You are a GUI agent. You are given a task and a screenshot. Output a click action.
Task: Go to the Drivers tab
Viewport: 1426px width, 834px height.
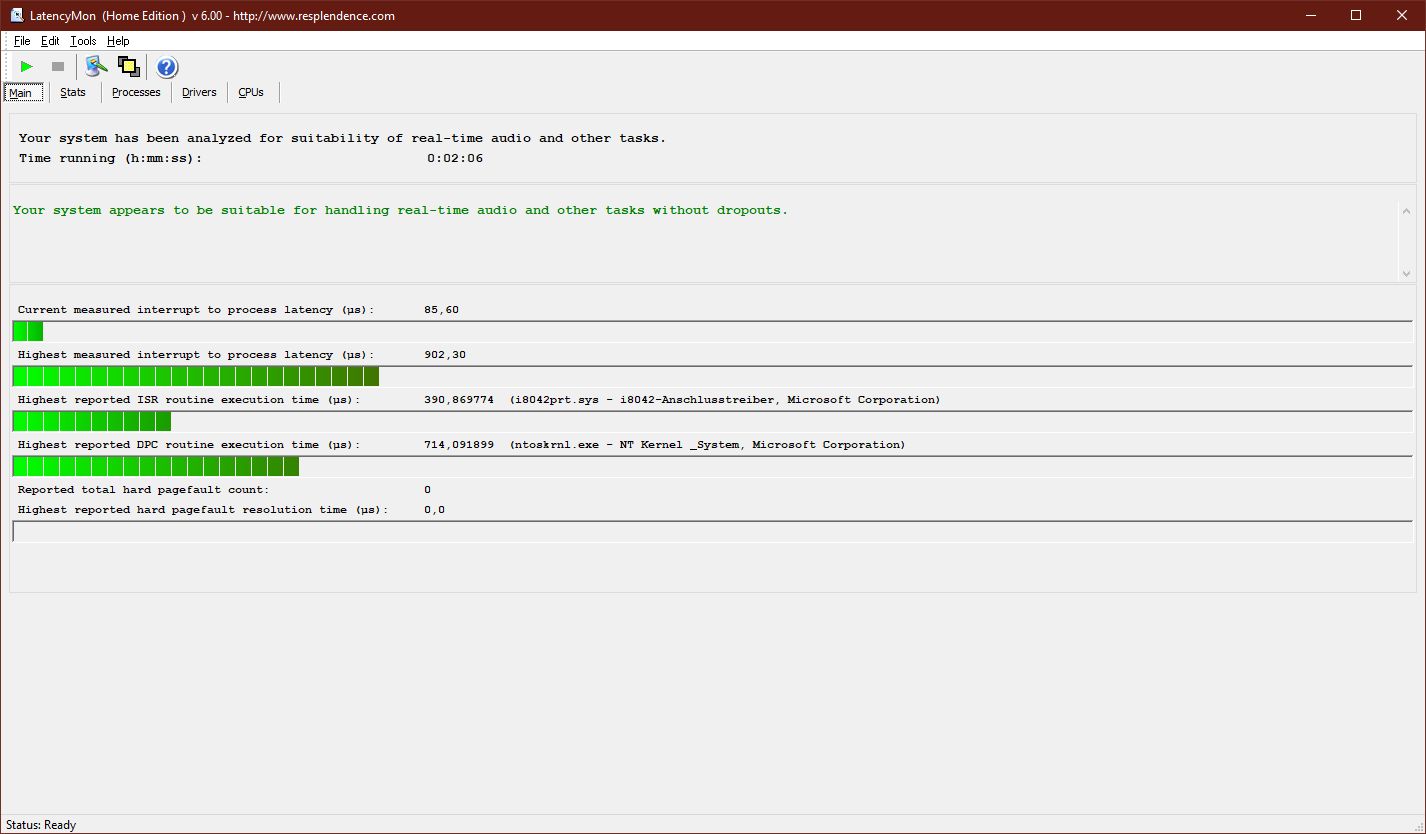pos(199,92)
